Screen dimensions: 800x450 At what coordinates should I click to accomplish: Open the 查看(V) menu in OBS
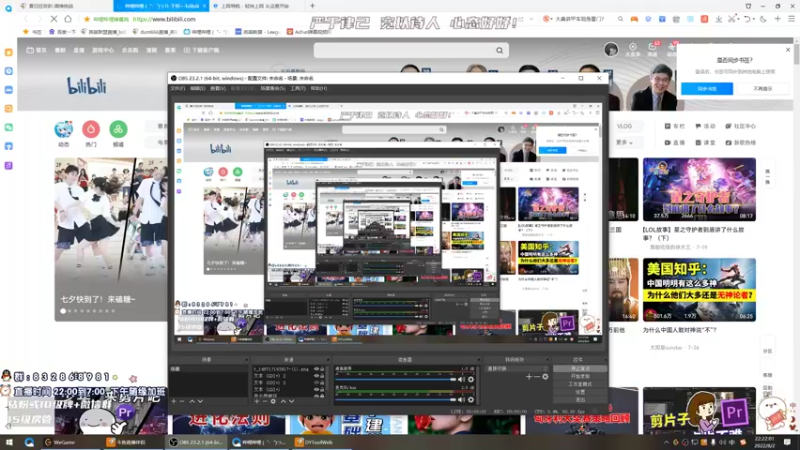click(x=218, y=88)
